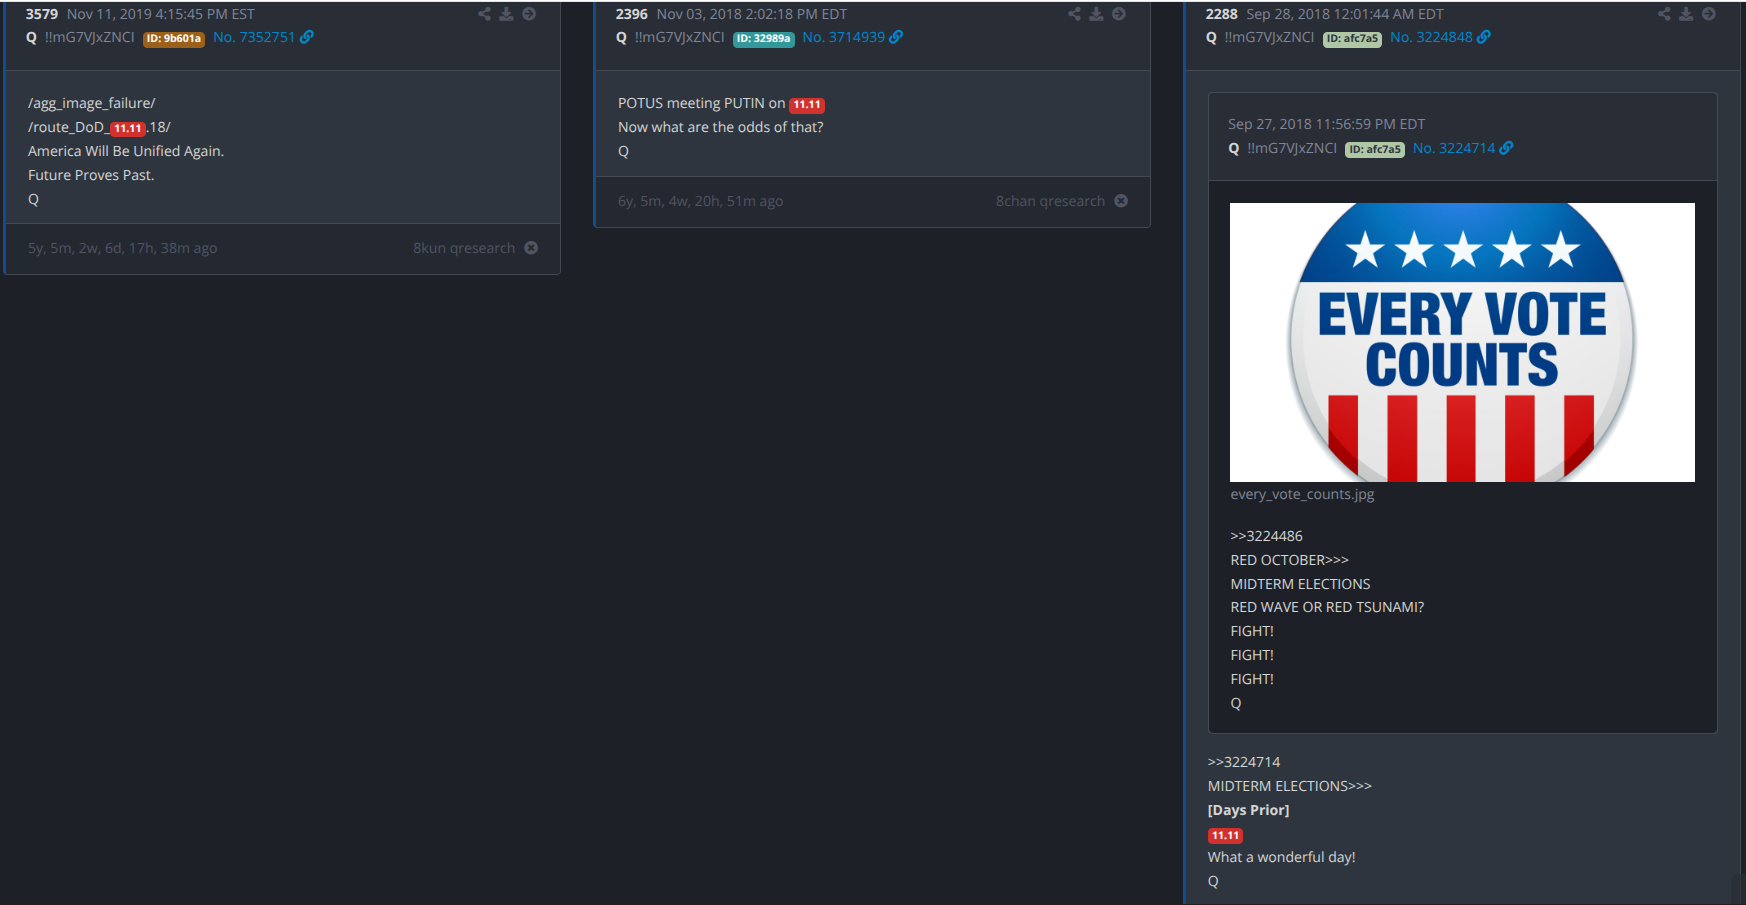The height and width of the screenshot is (905, 1746).
Task: Click download icon on post 2288
Action: 1686,14
